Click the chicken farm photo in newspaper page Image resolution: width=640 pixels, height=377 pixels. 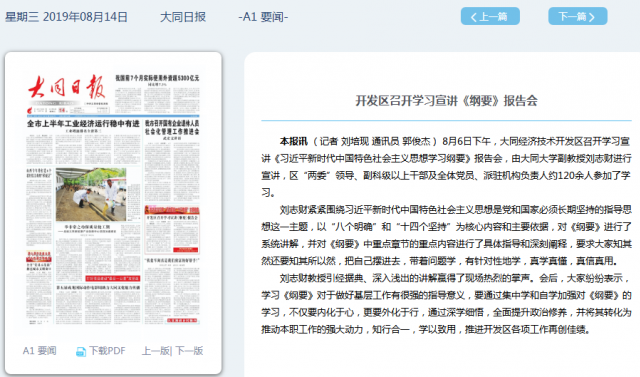click(91, 194)
